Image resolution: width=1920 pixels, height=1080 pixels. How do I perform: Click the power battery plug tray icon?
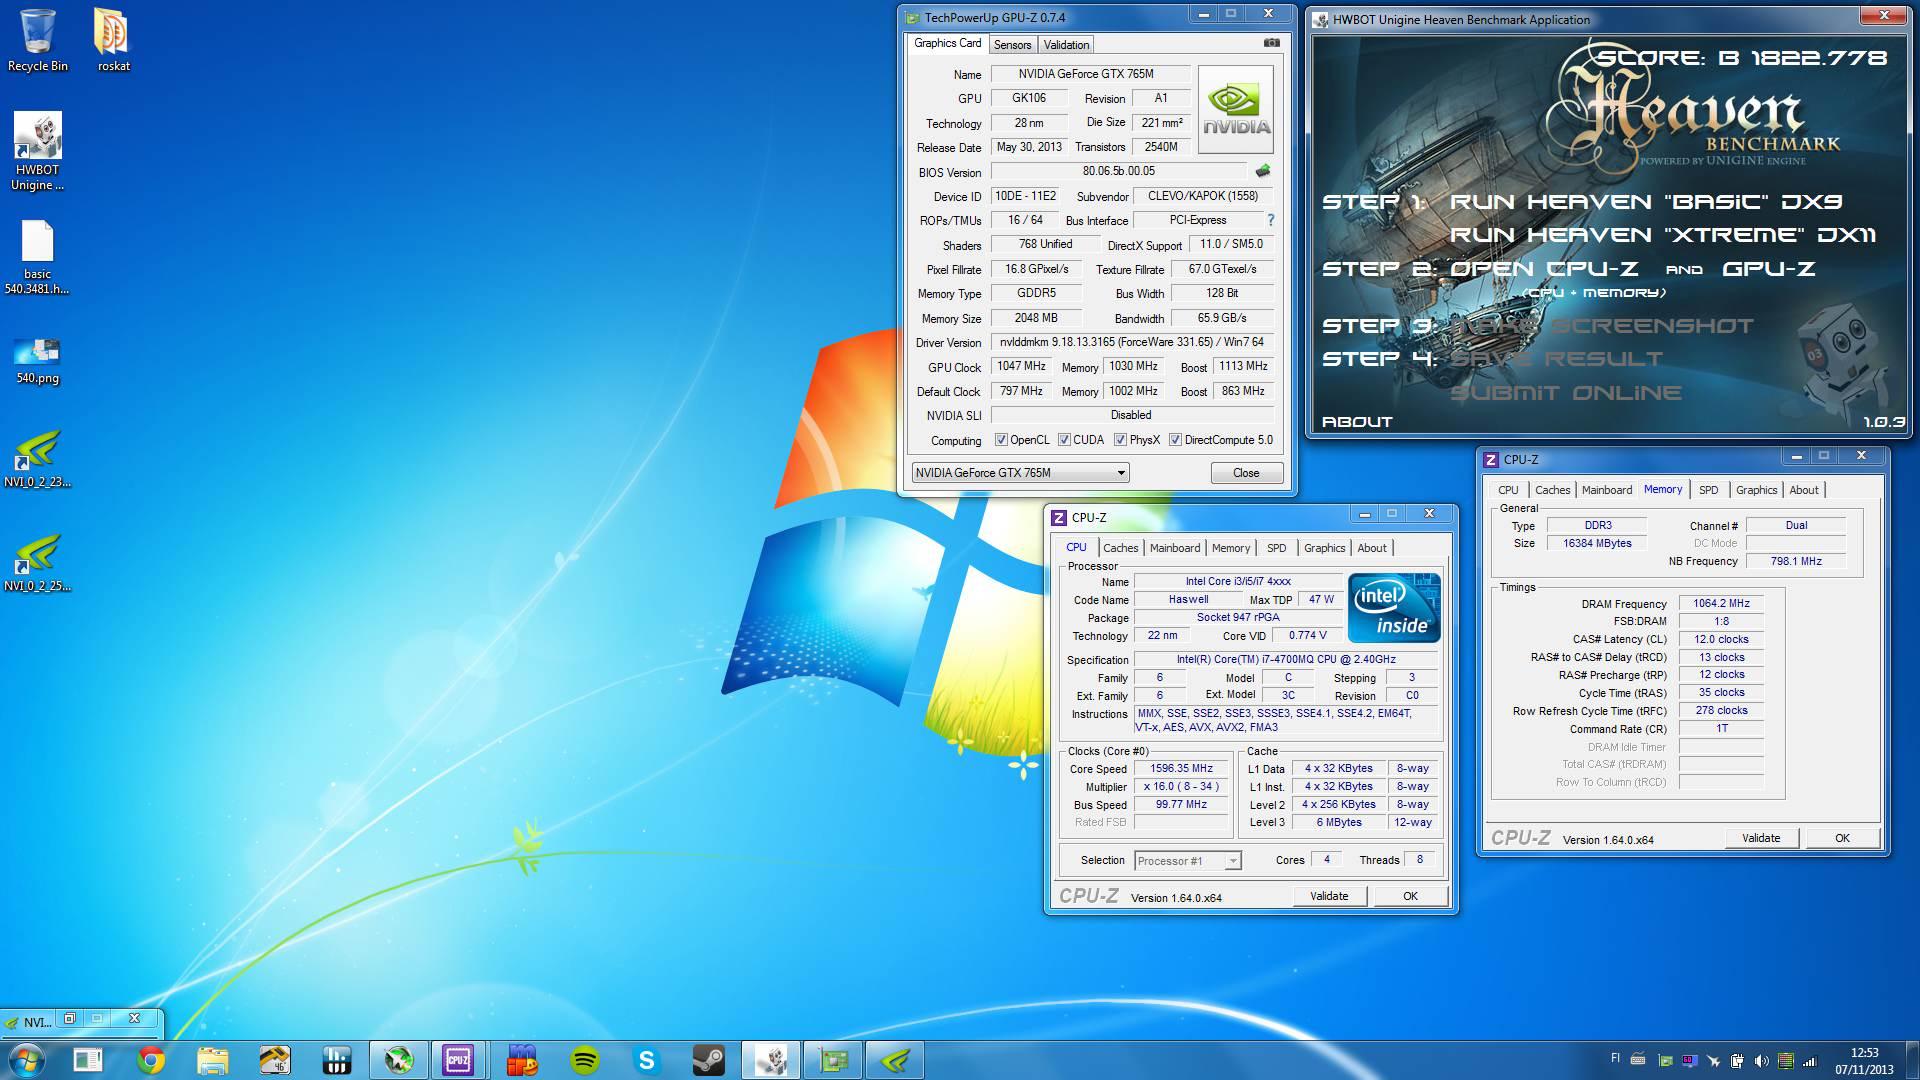coord(1737,1060)
